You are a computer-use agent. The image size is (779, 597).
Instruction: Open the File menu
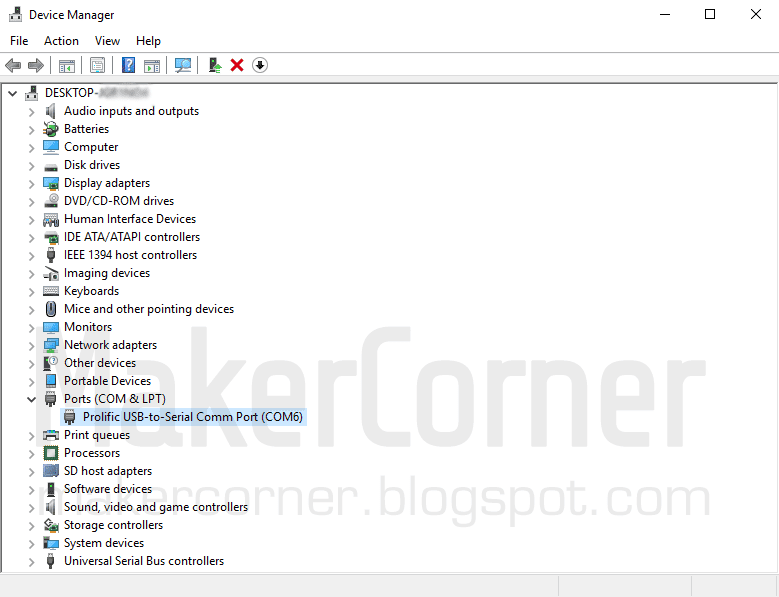tap(19, 41)
